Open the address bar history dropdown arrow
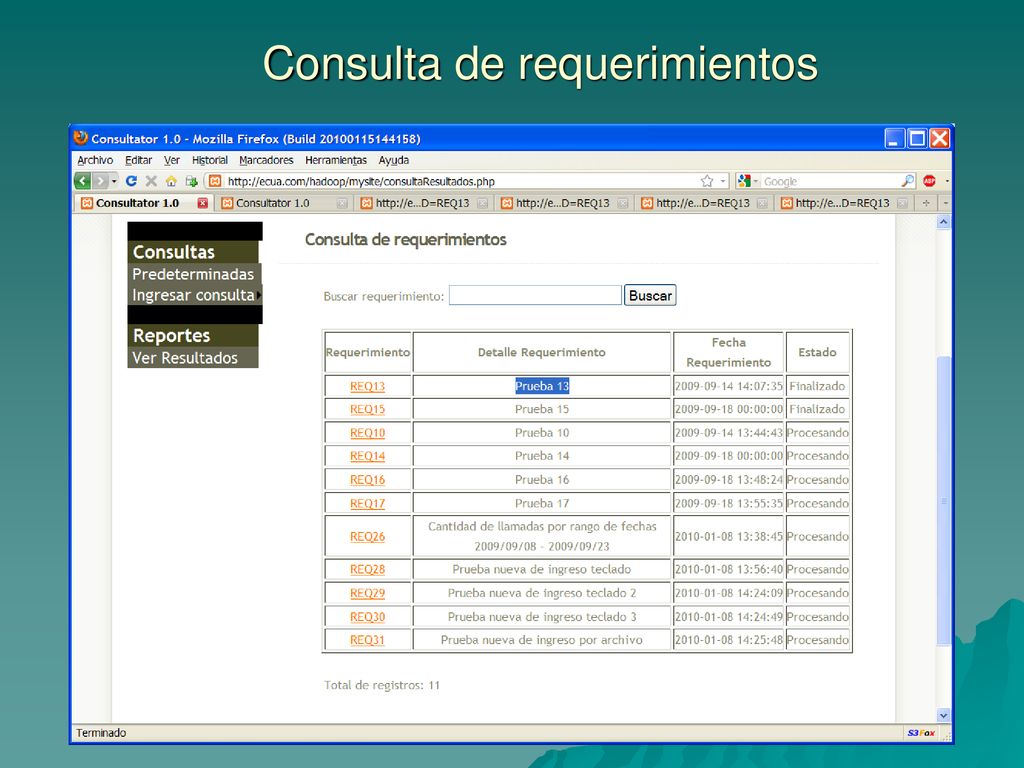 [723, 181]
